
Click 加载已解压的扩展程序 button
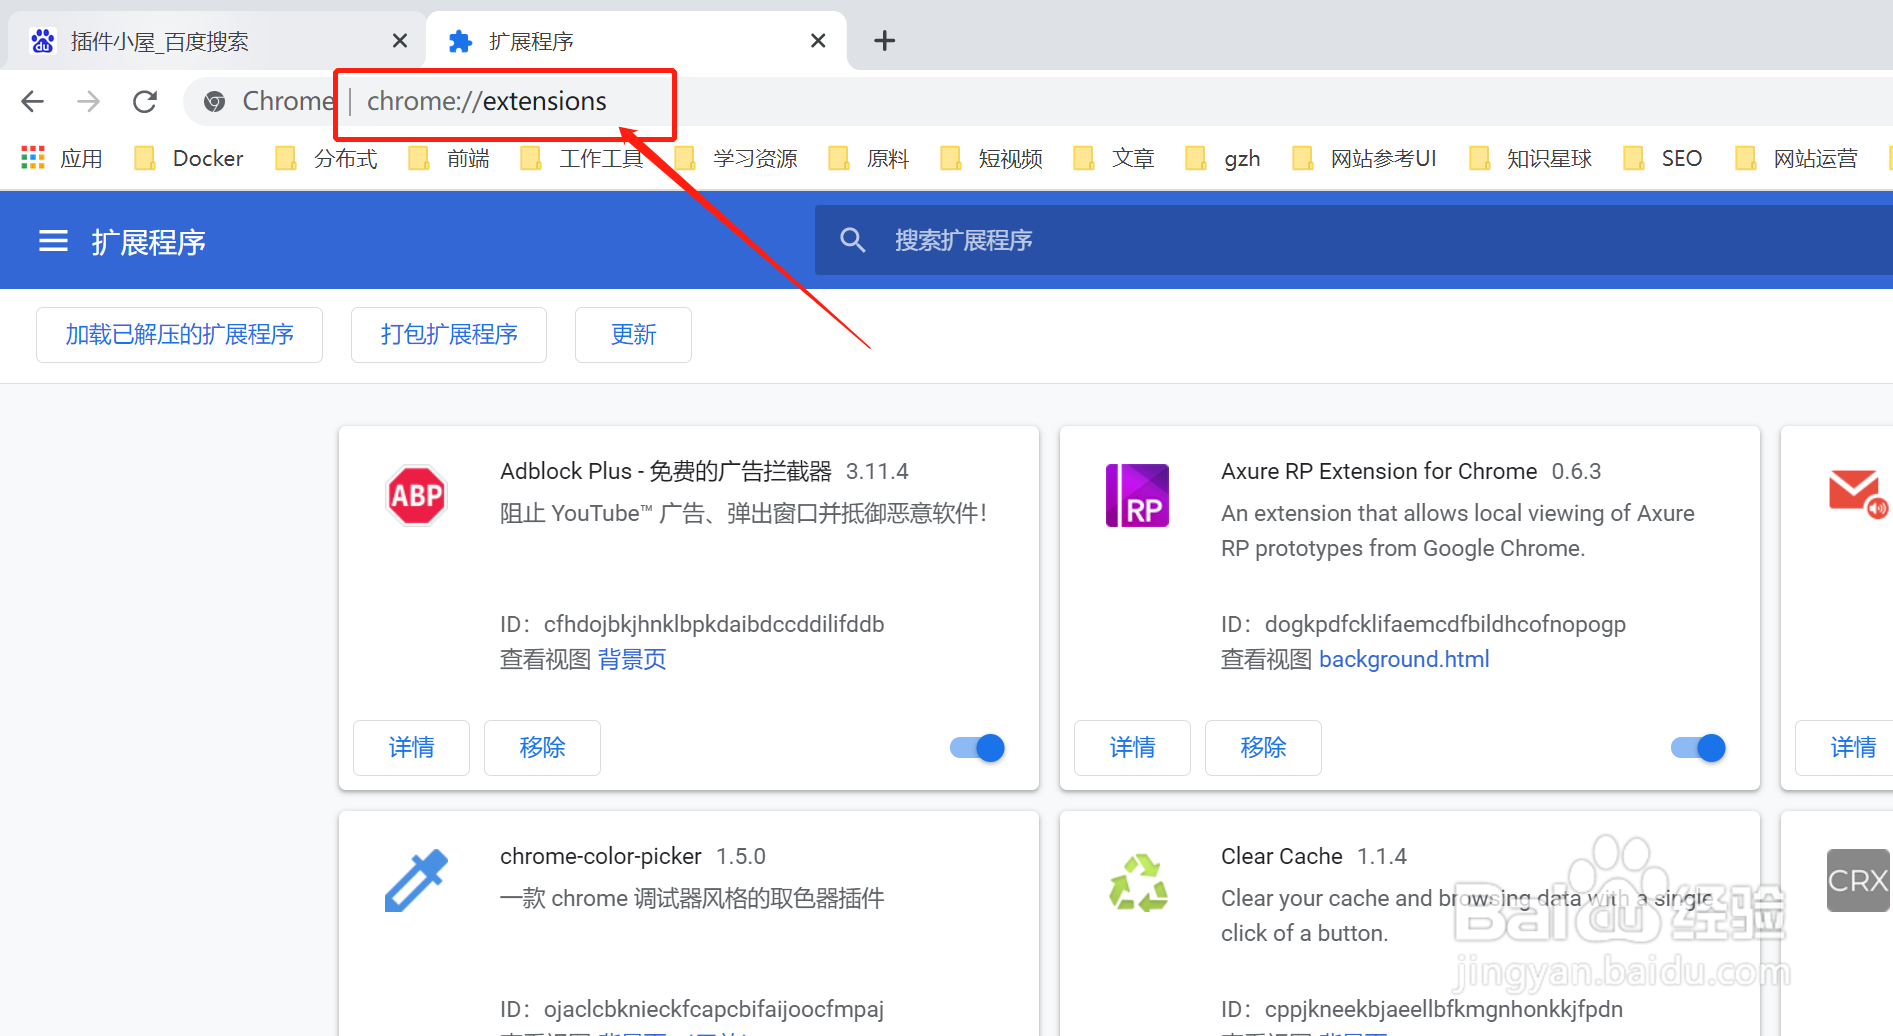tap(179, 335)
